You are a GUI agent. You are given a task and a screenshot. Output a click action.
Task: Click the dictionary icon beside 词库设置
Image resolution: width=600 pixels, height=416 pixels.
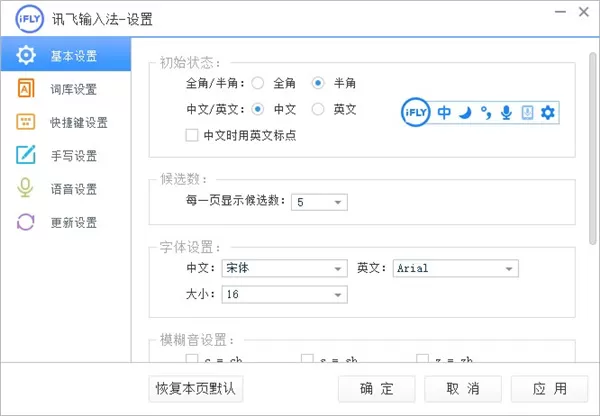[26, 88]
